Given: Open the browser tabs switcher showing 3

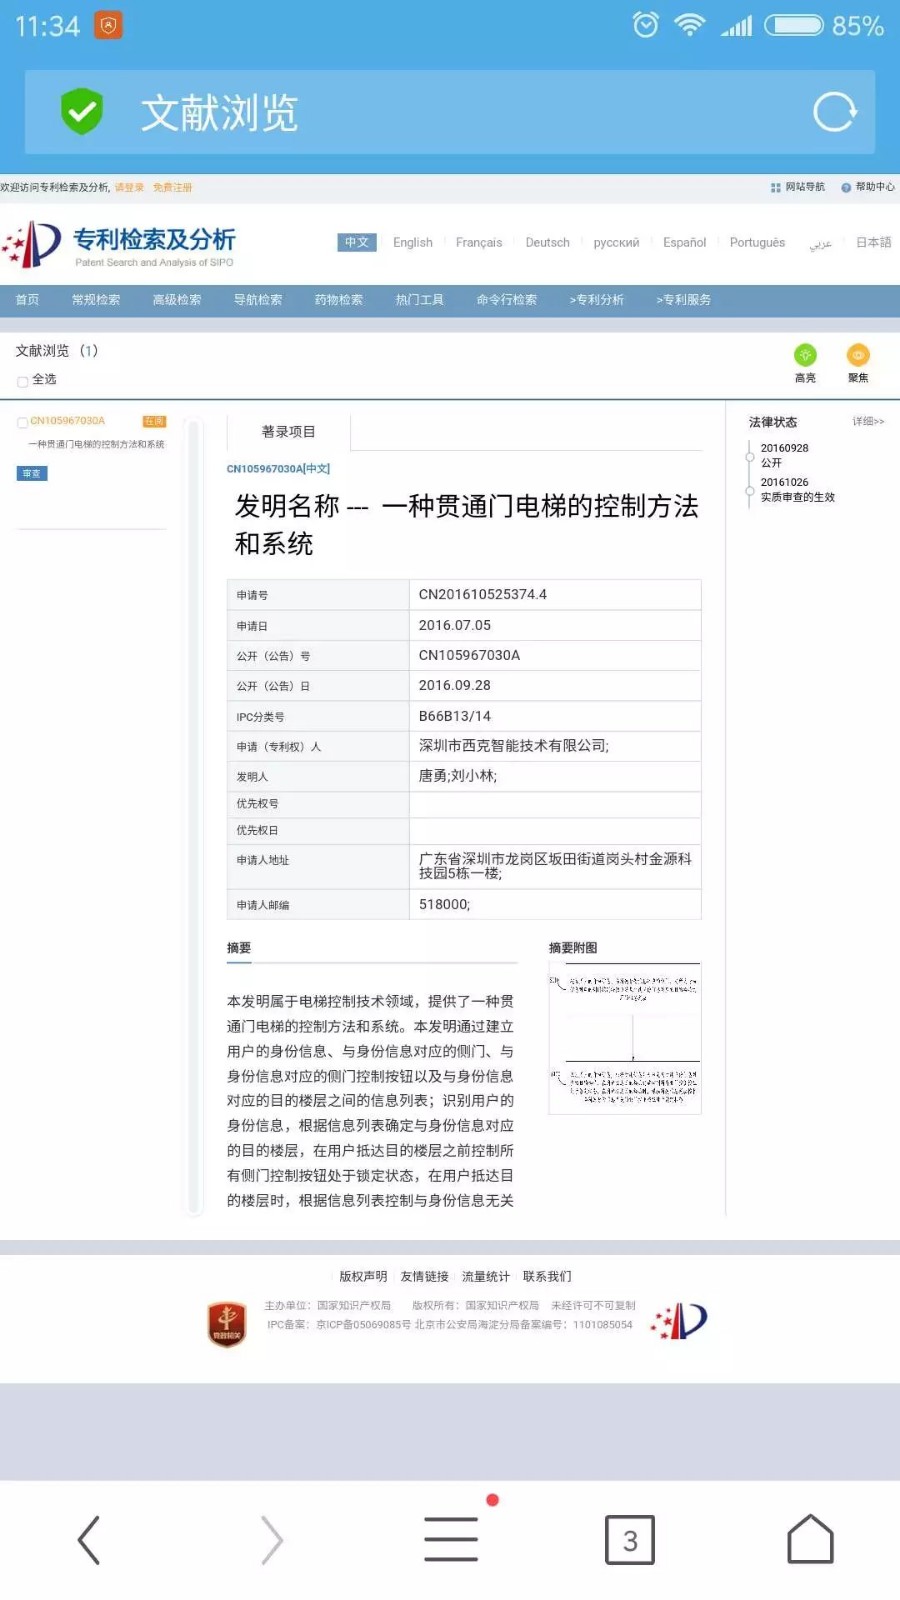Looking at the screenshot, I should 630,1539.
